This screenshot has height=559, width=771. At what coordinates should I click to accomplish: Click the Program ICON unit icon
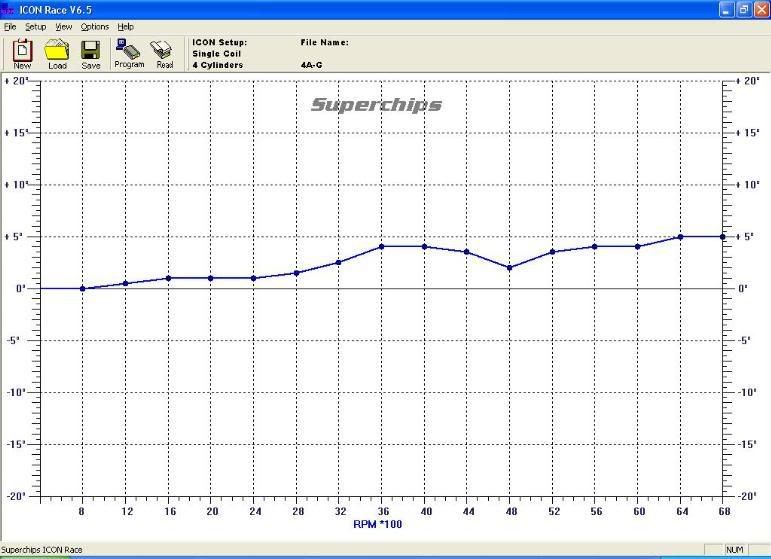(x=129, y=53)
